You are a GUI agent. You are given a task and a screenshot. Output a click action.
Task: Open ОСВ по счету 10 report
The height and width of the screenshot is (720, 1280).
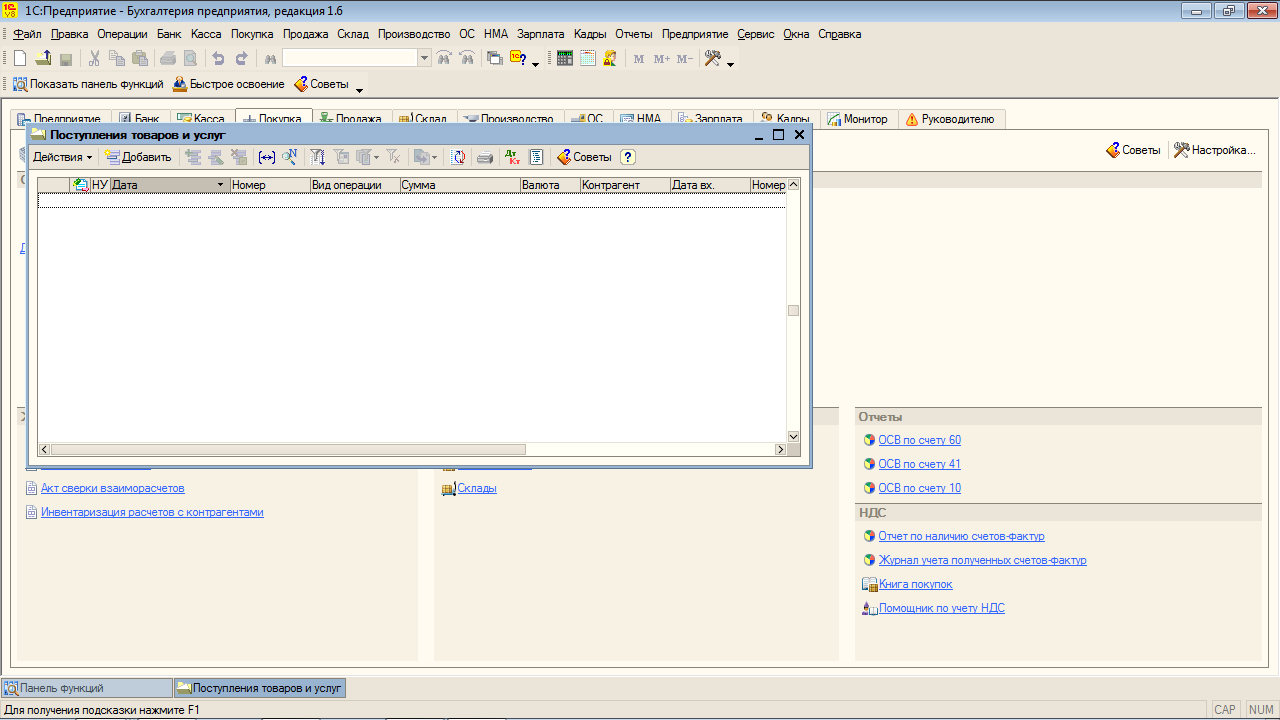[x=919, y=488]
